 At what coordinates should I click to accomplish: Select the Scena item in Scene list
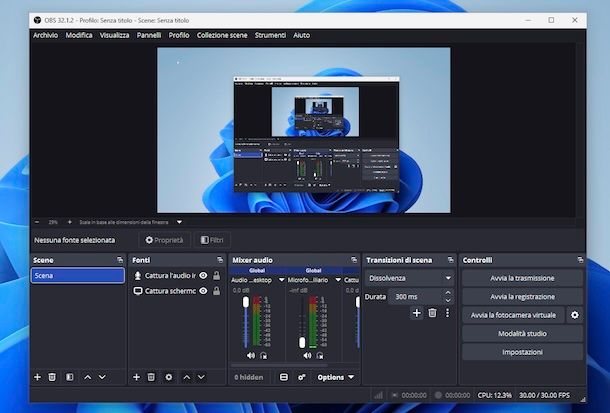pyautogui.click(x=78, y=275)
